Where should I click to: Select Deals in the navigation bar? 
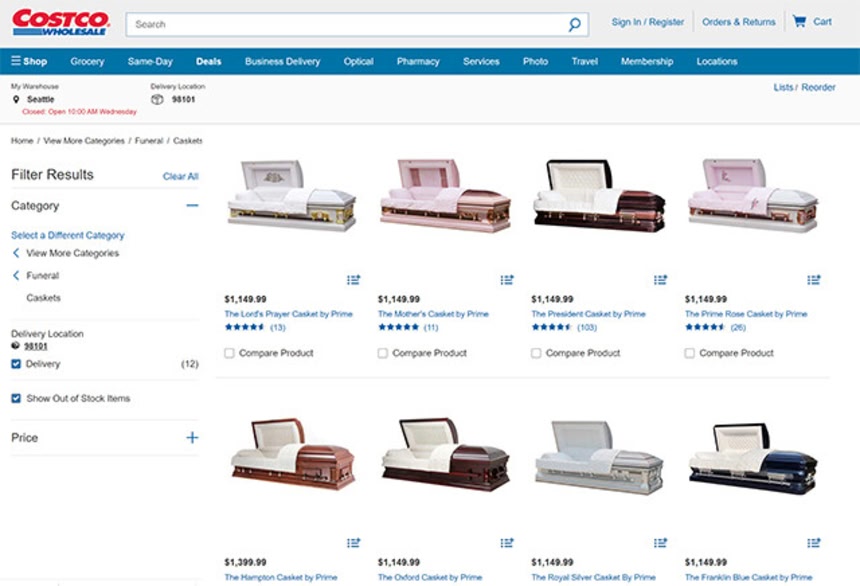click(x=208, y=61)
